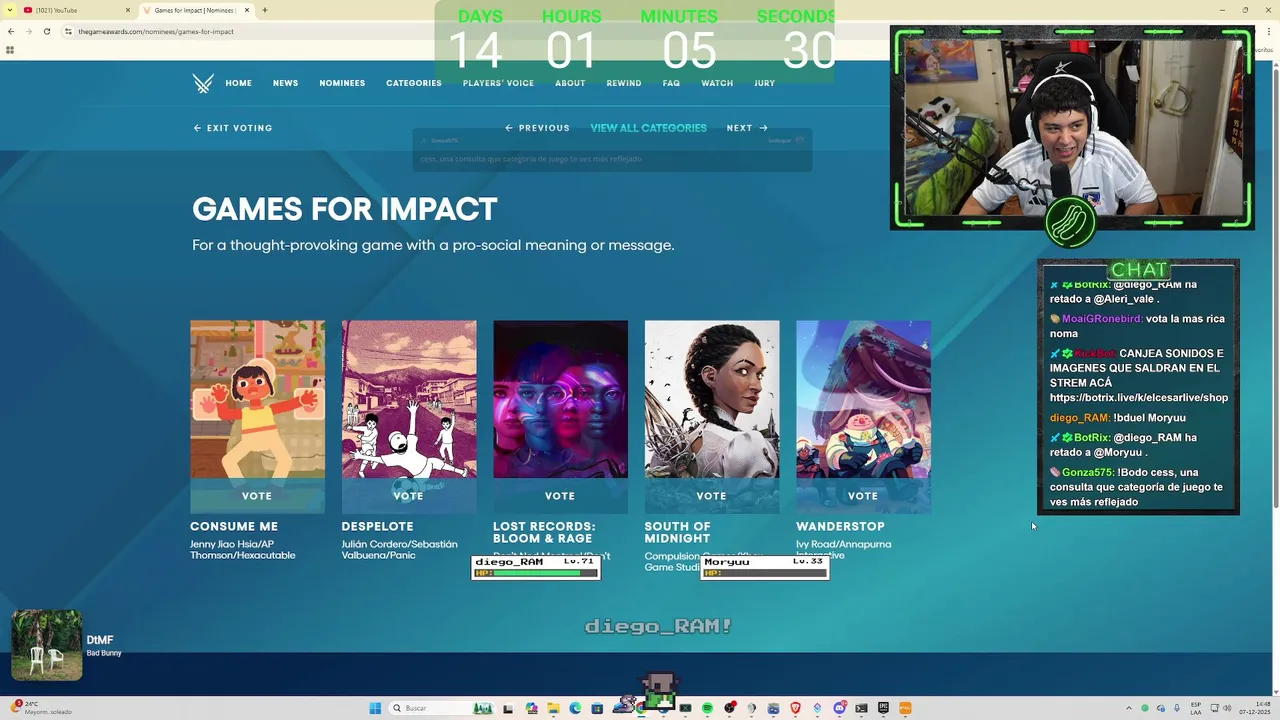Open the WATCH nav item
This screenshot has width=1280, height=720.
[x=717, y=83]
